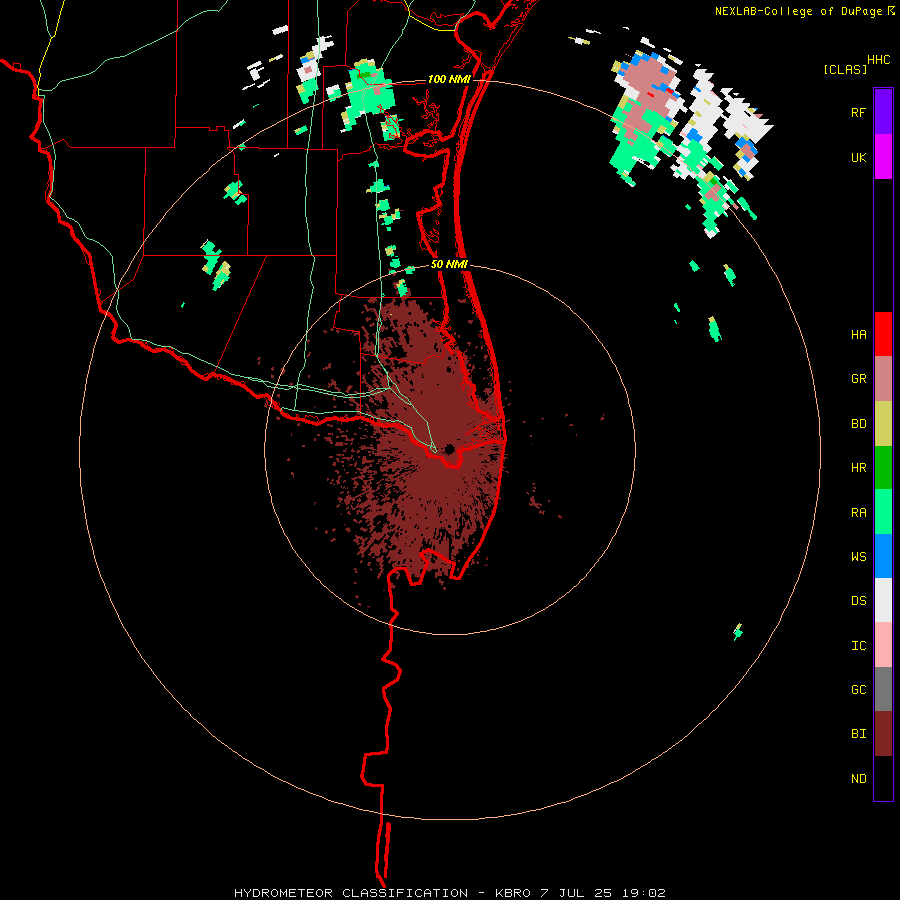Image resolution: width=900 pixels, height=900 pixels.
Task: Click the GC legend label
Action: pyautogui.click(x=858, y=690)
